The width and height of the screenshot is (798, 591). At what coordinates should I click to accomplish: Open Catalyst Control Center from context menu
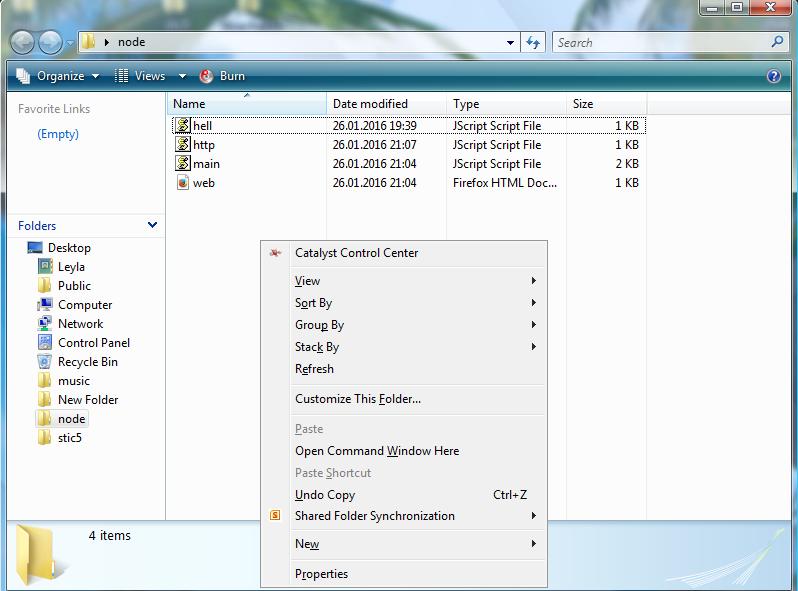coord(404,253)
